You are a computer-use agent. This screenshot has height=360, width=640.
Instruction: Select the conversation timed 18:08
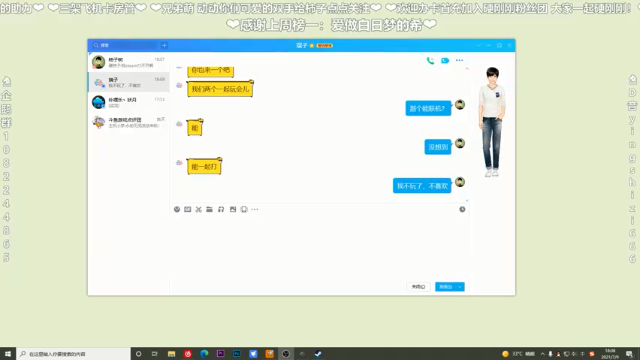[x=129, y=82]
